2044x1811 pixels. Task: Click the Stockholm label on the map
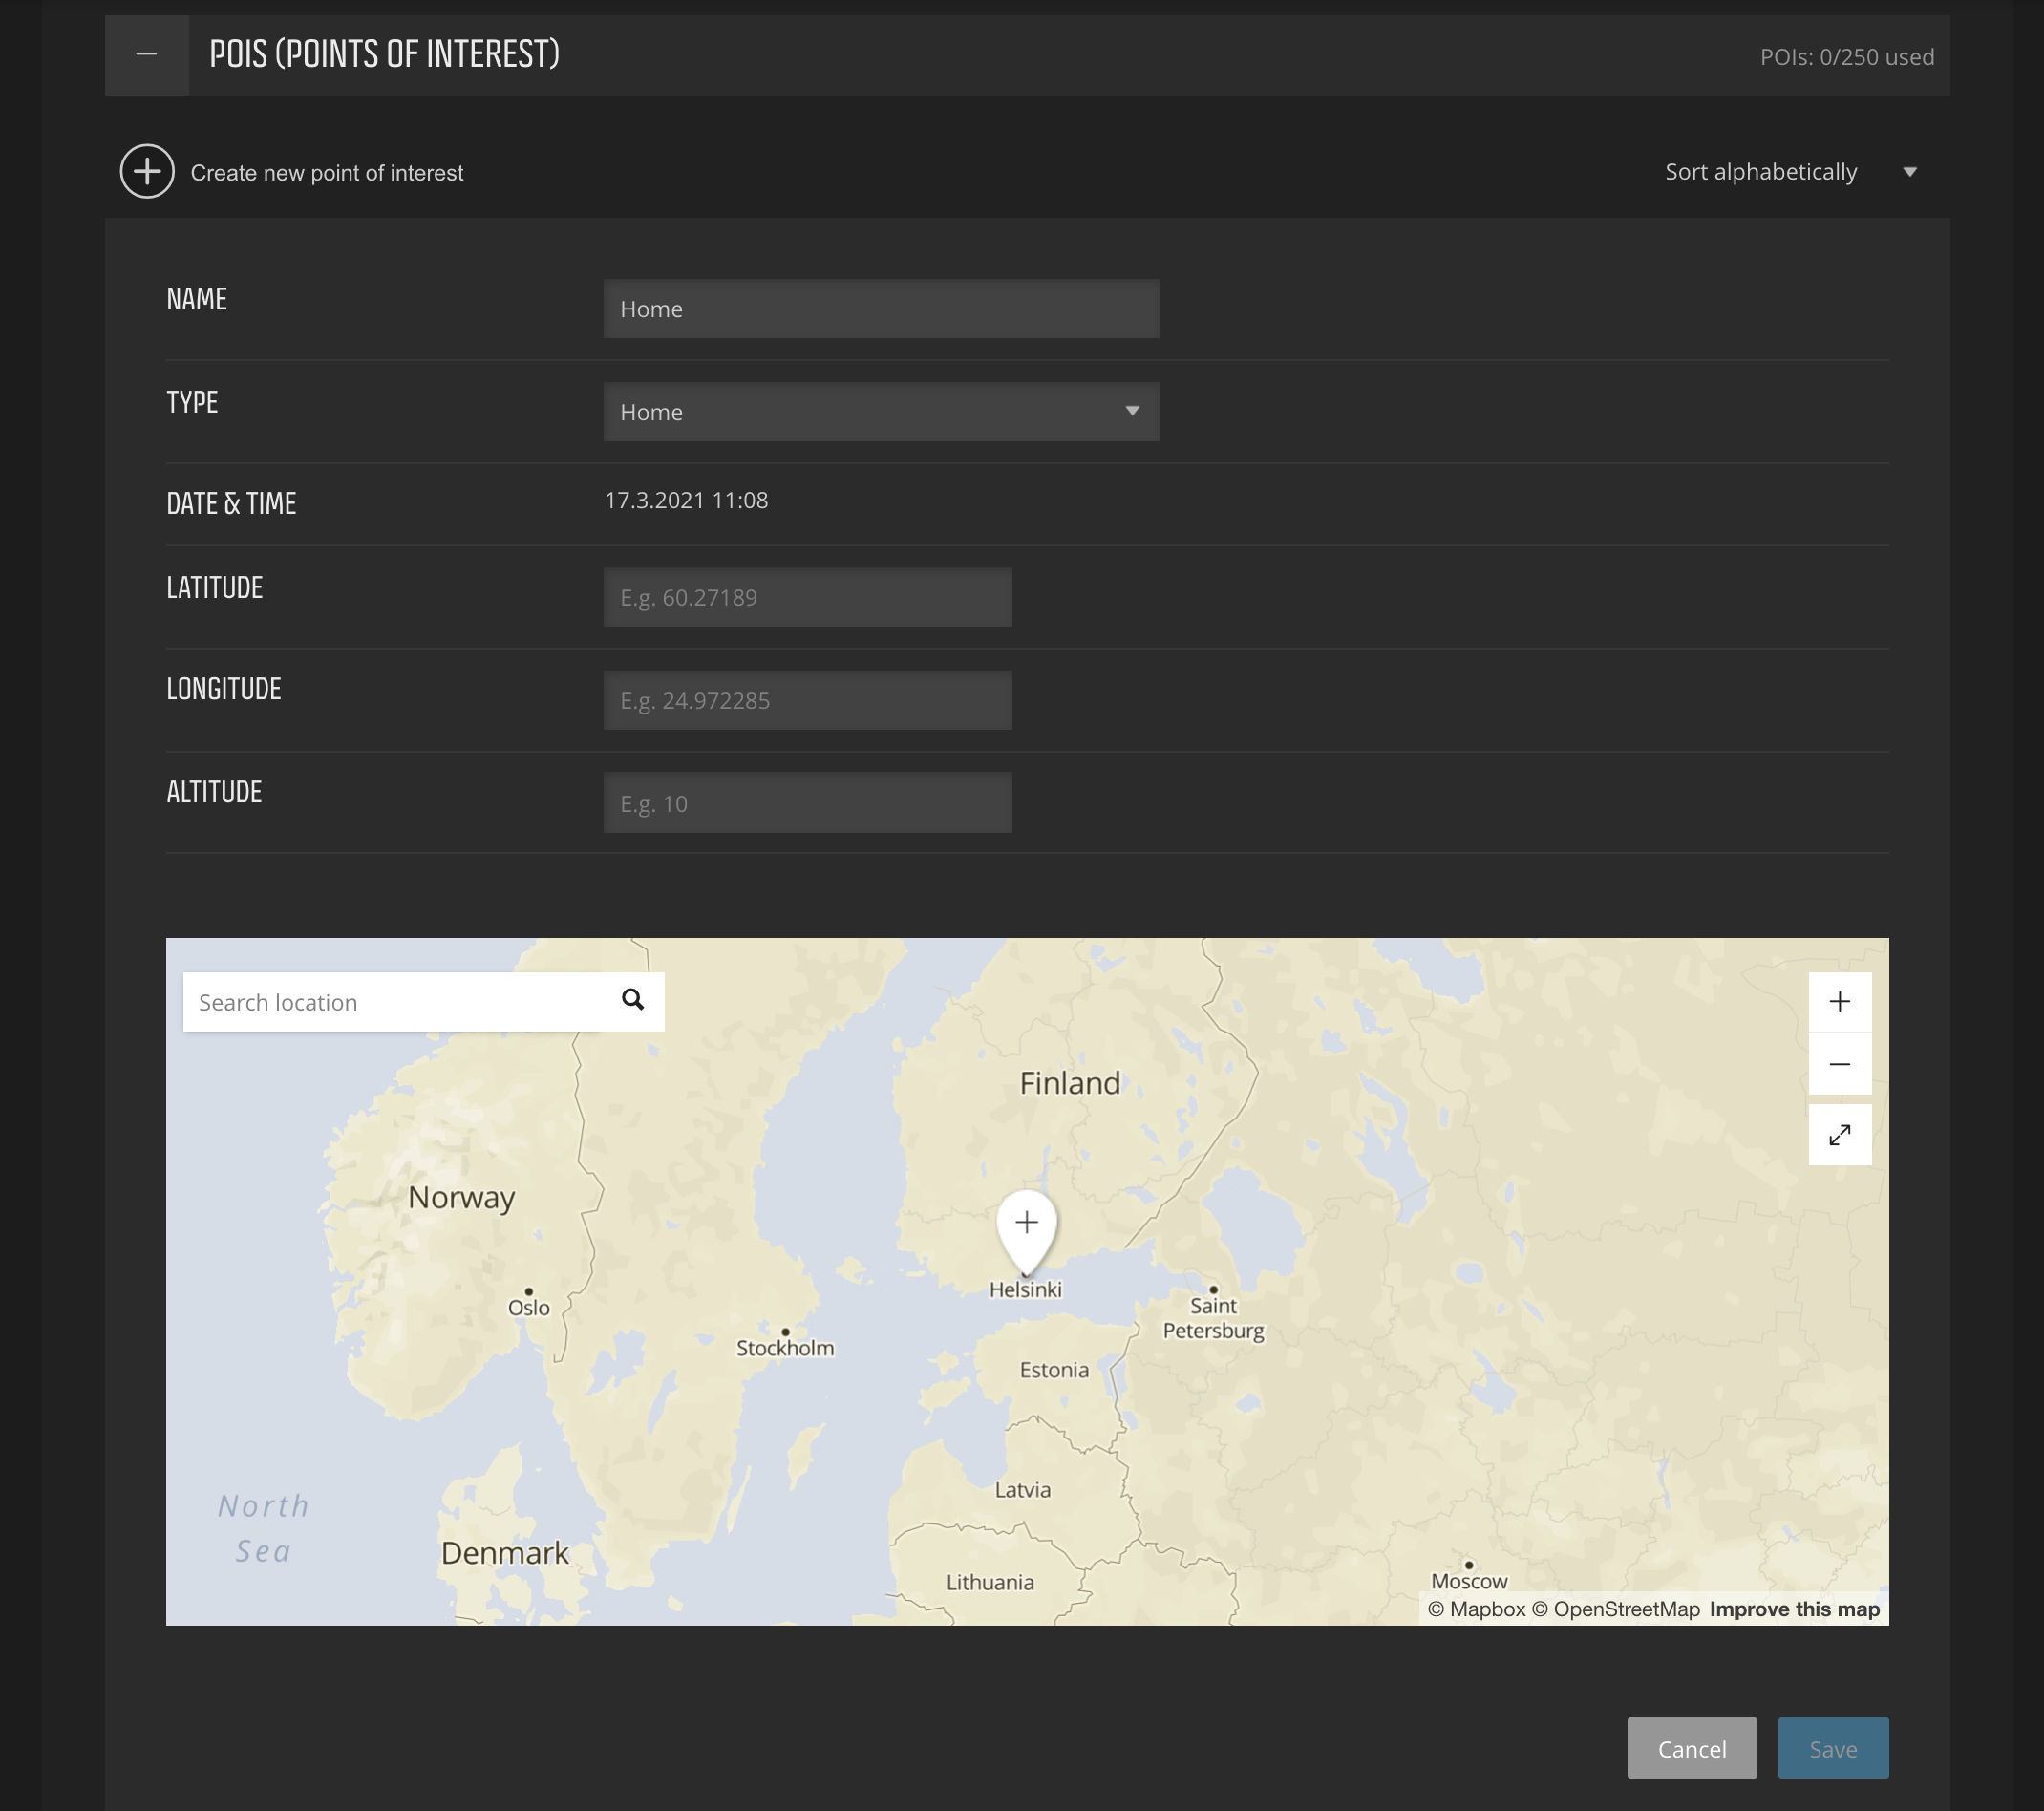[x=785, y=1347]
